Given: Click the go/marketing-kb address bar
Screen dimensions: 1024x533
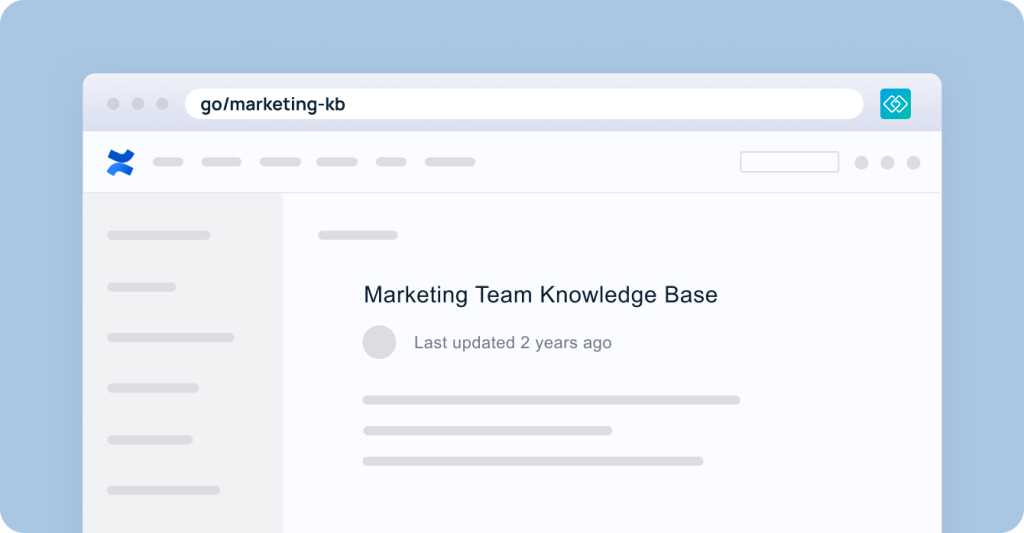Looking at the screenshot, I should coord(524,104).
